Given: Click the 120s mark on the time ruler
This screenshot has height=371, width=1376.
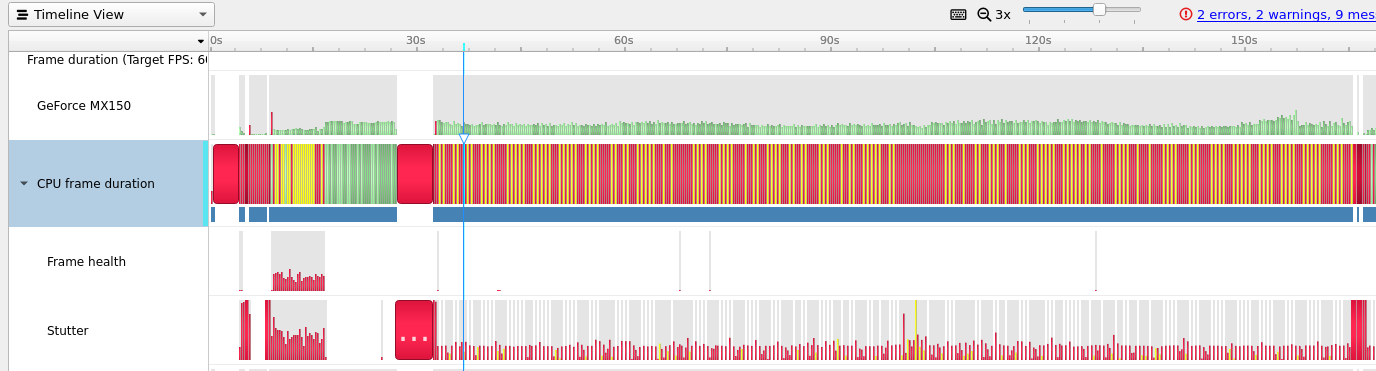Looking at the screenshot, I should [1038, 40].
